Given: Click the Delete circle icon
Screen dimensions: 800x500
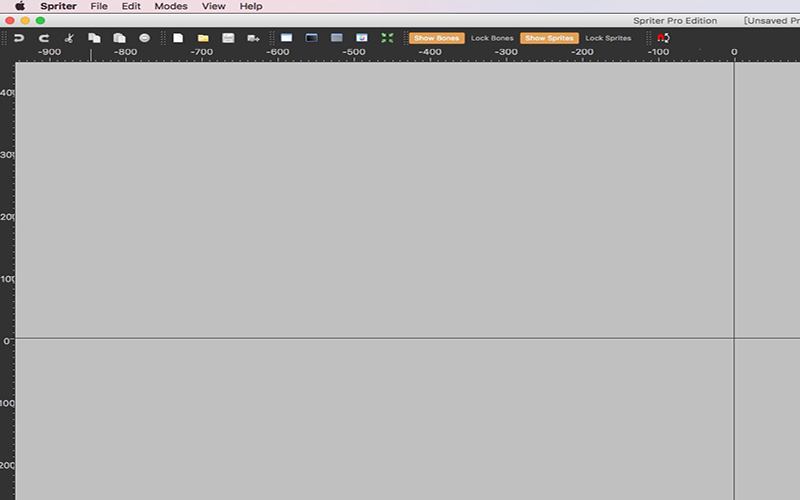Looking at the screenshot, I should pyautogui.click(x=144, y=38).
